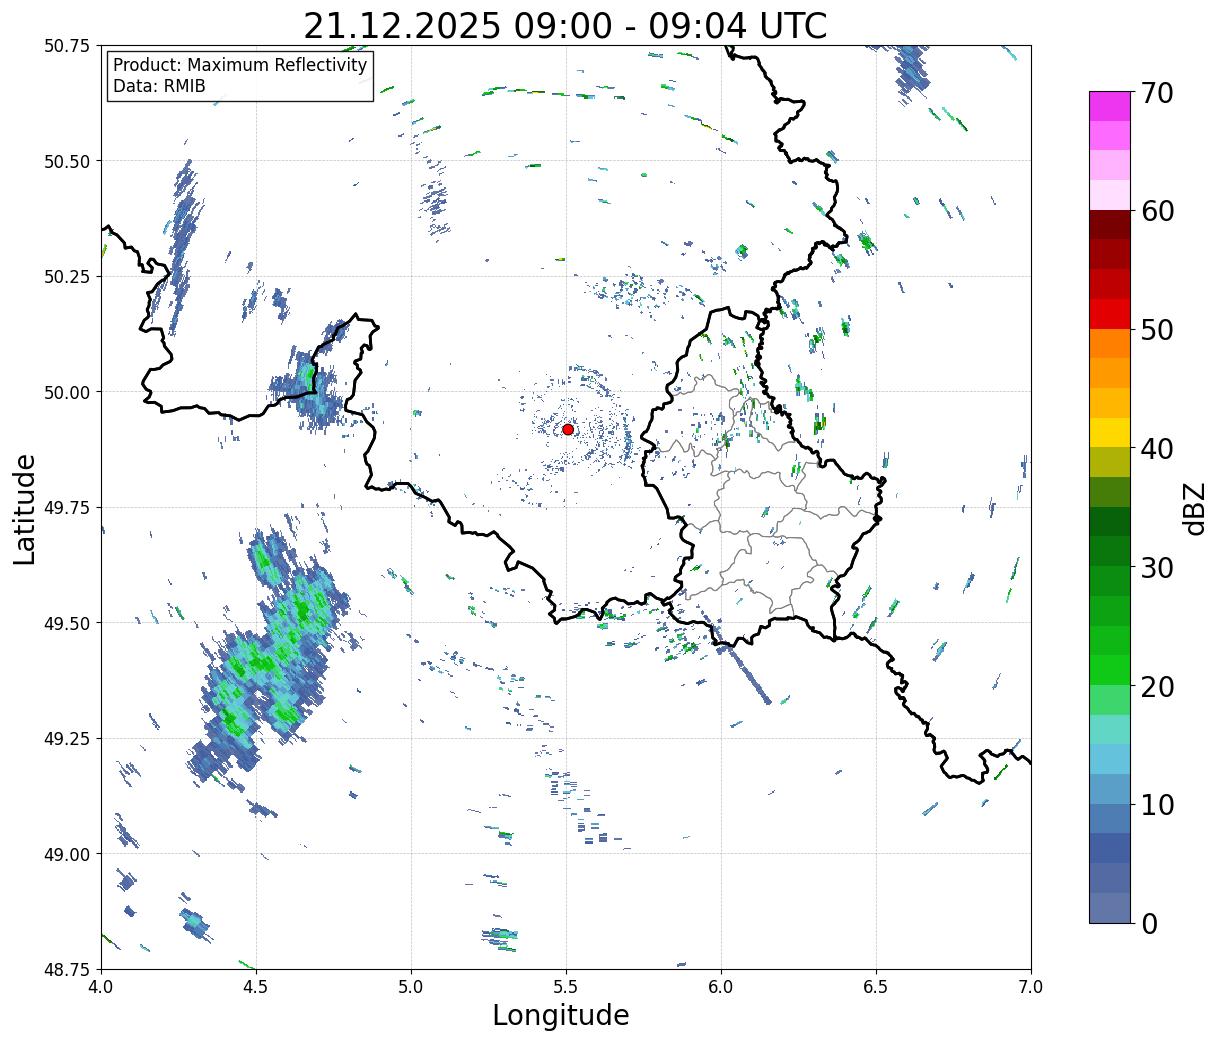Click the colorbar tick label 50
Screen dimensions: 1219x1040
1157,330
